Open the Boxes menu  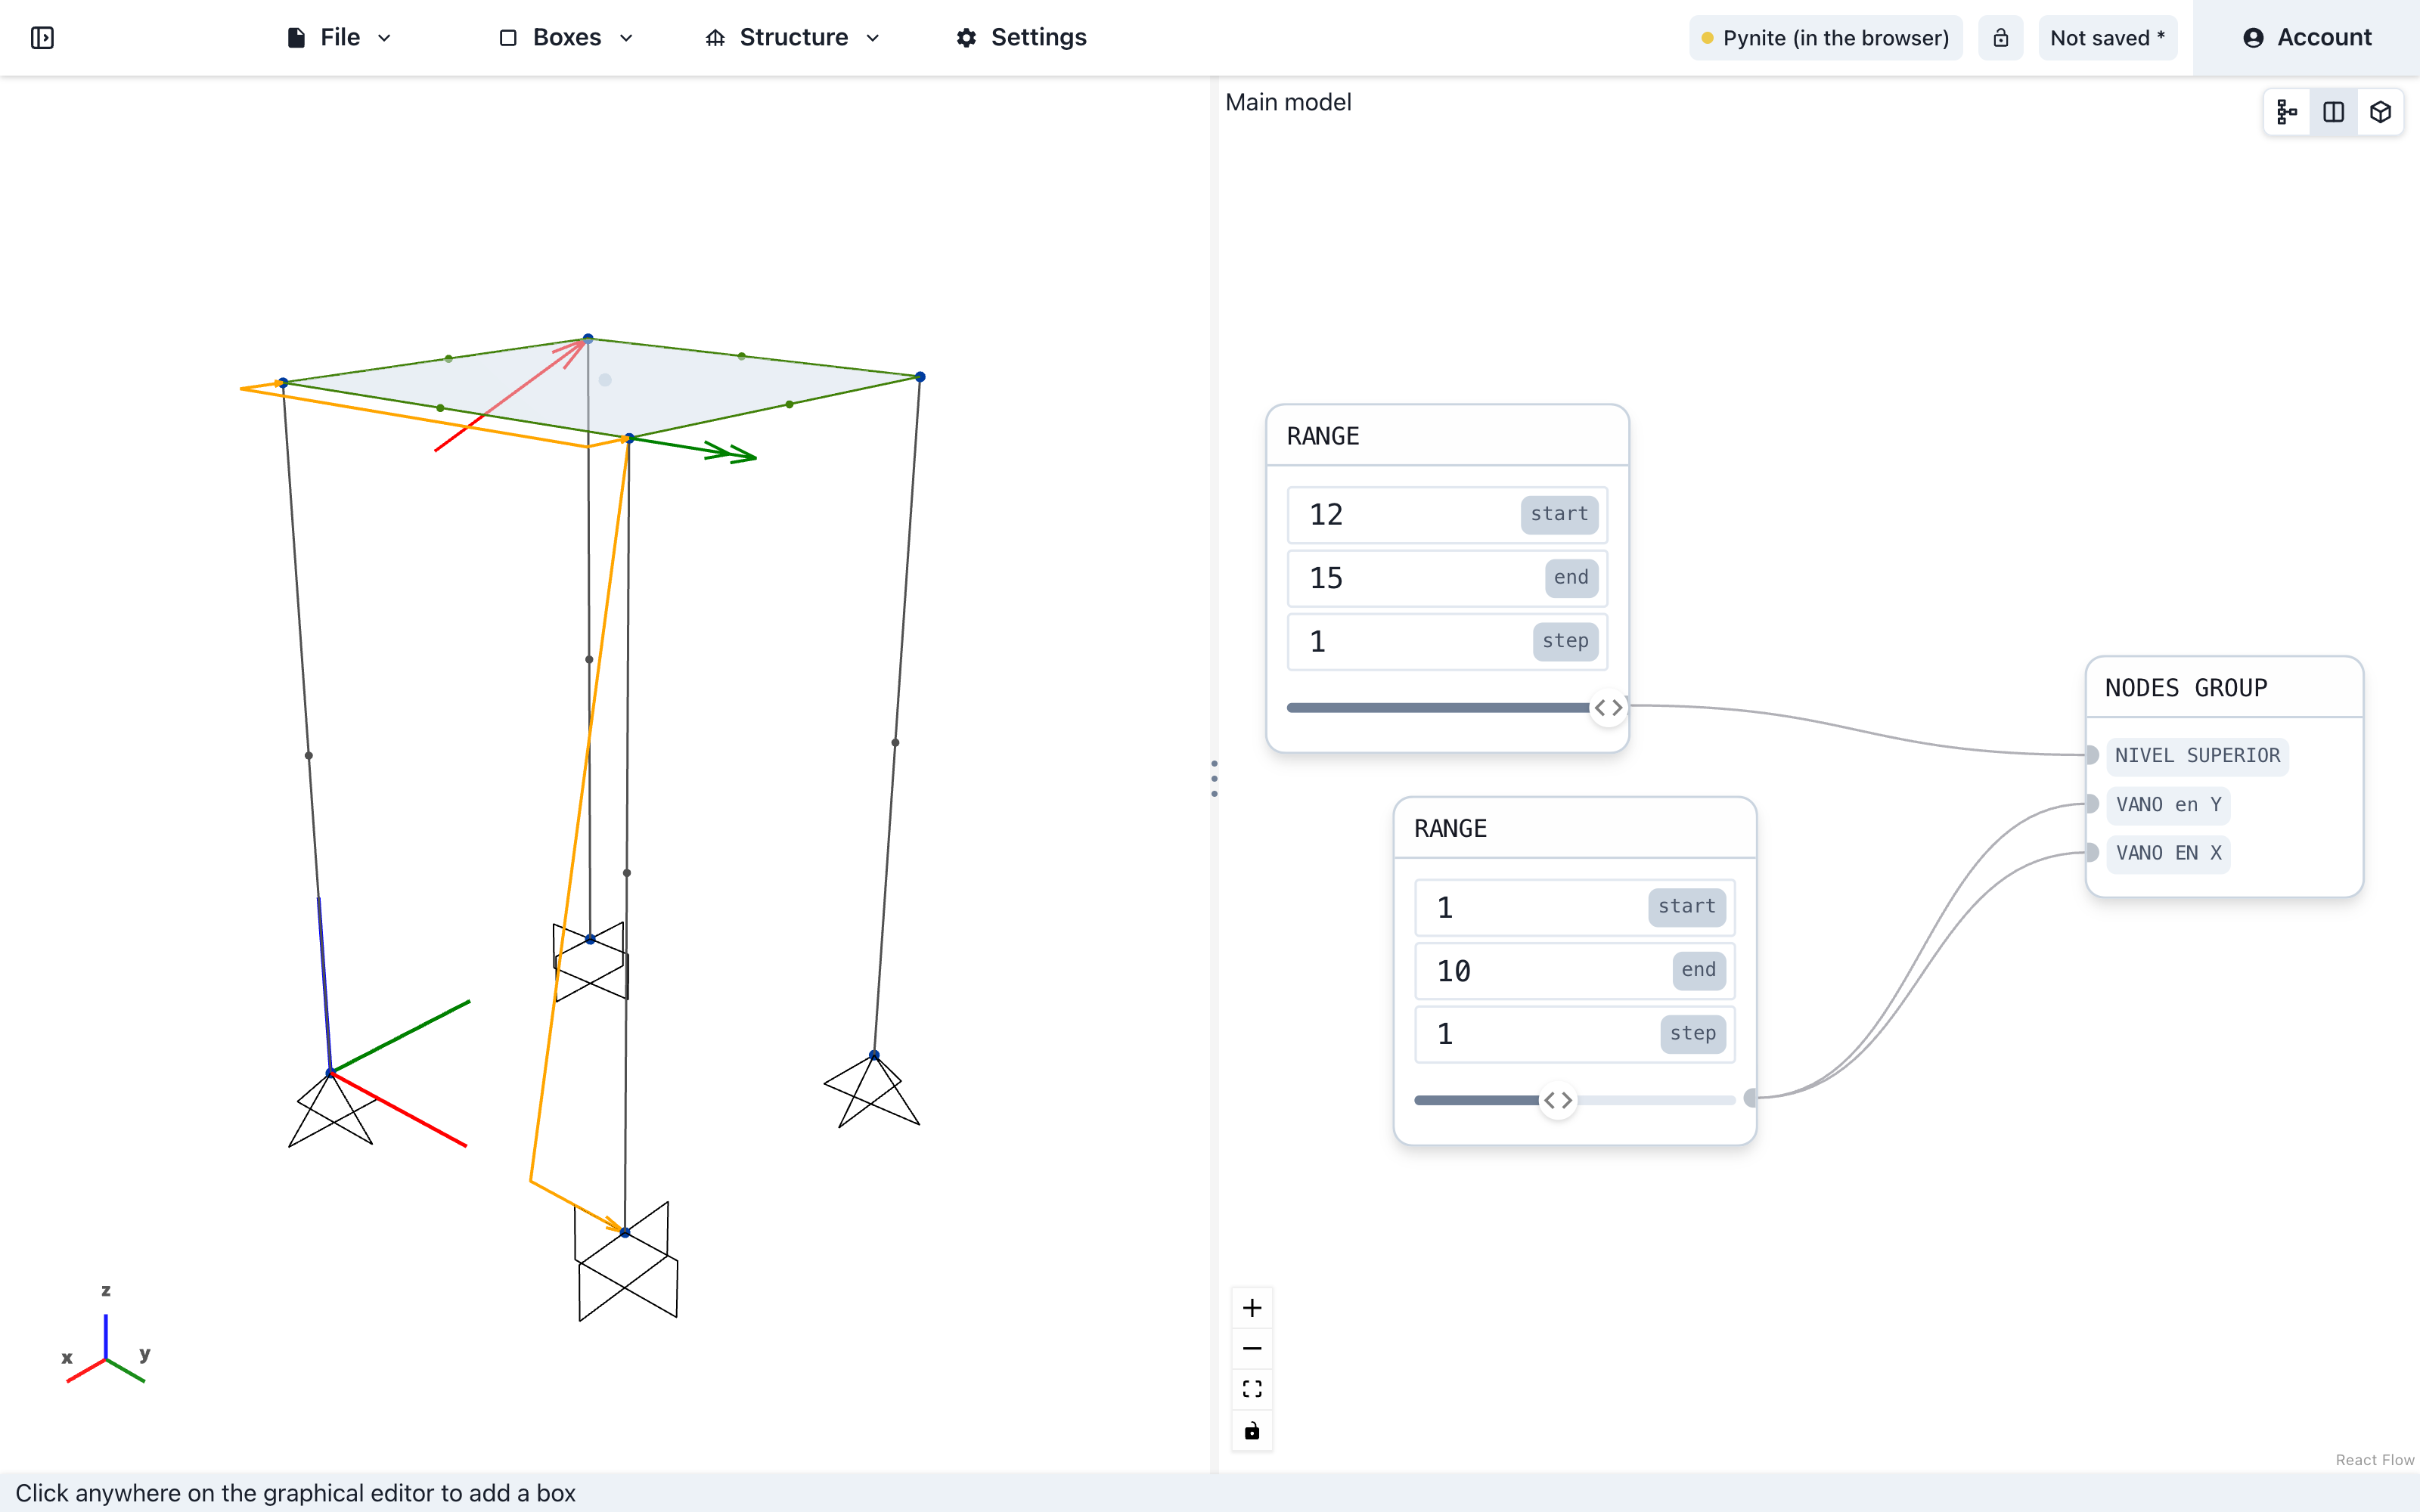click(x=566, y=38)
